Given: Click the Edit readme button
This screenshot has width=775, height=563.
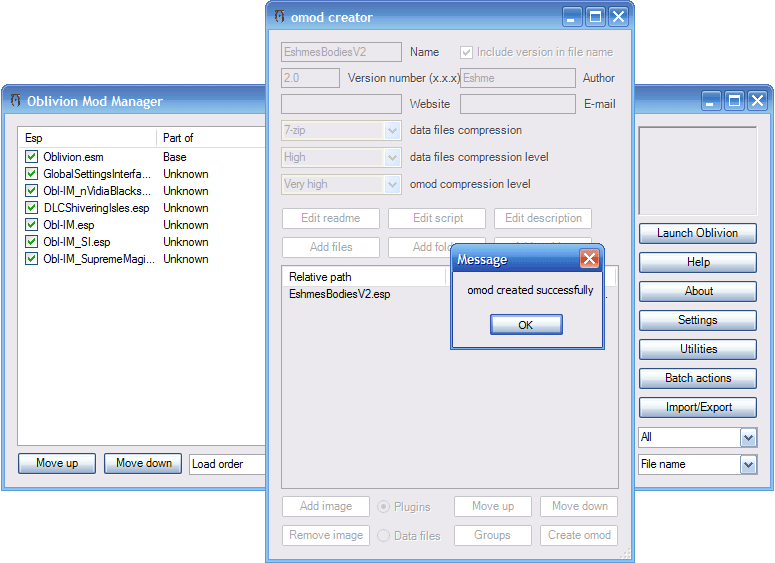Looking at the screenshot, I should pyautogui.click(x=331, y=218).
